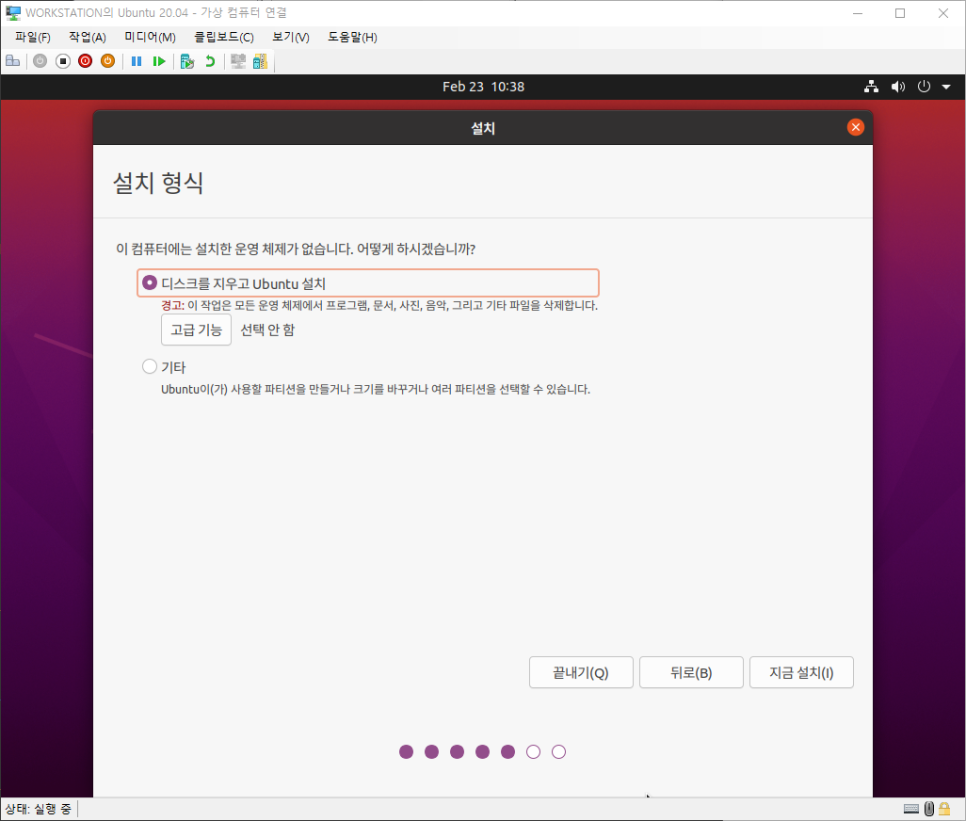
Task: Click the lock icon in status bar
Action: pyautogui.click(x=944, y=809)
